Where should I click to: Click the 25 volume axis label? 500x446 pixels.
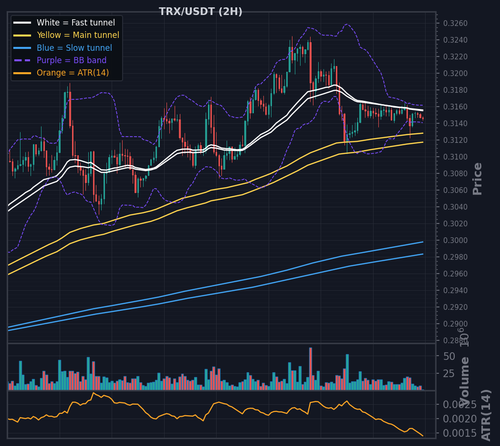[449, 373]
